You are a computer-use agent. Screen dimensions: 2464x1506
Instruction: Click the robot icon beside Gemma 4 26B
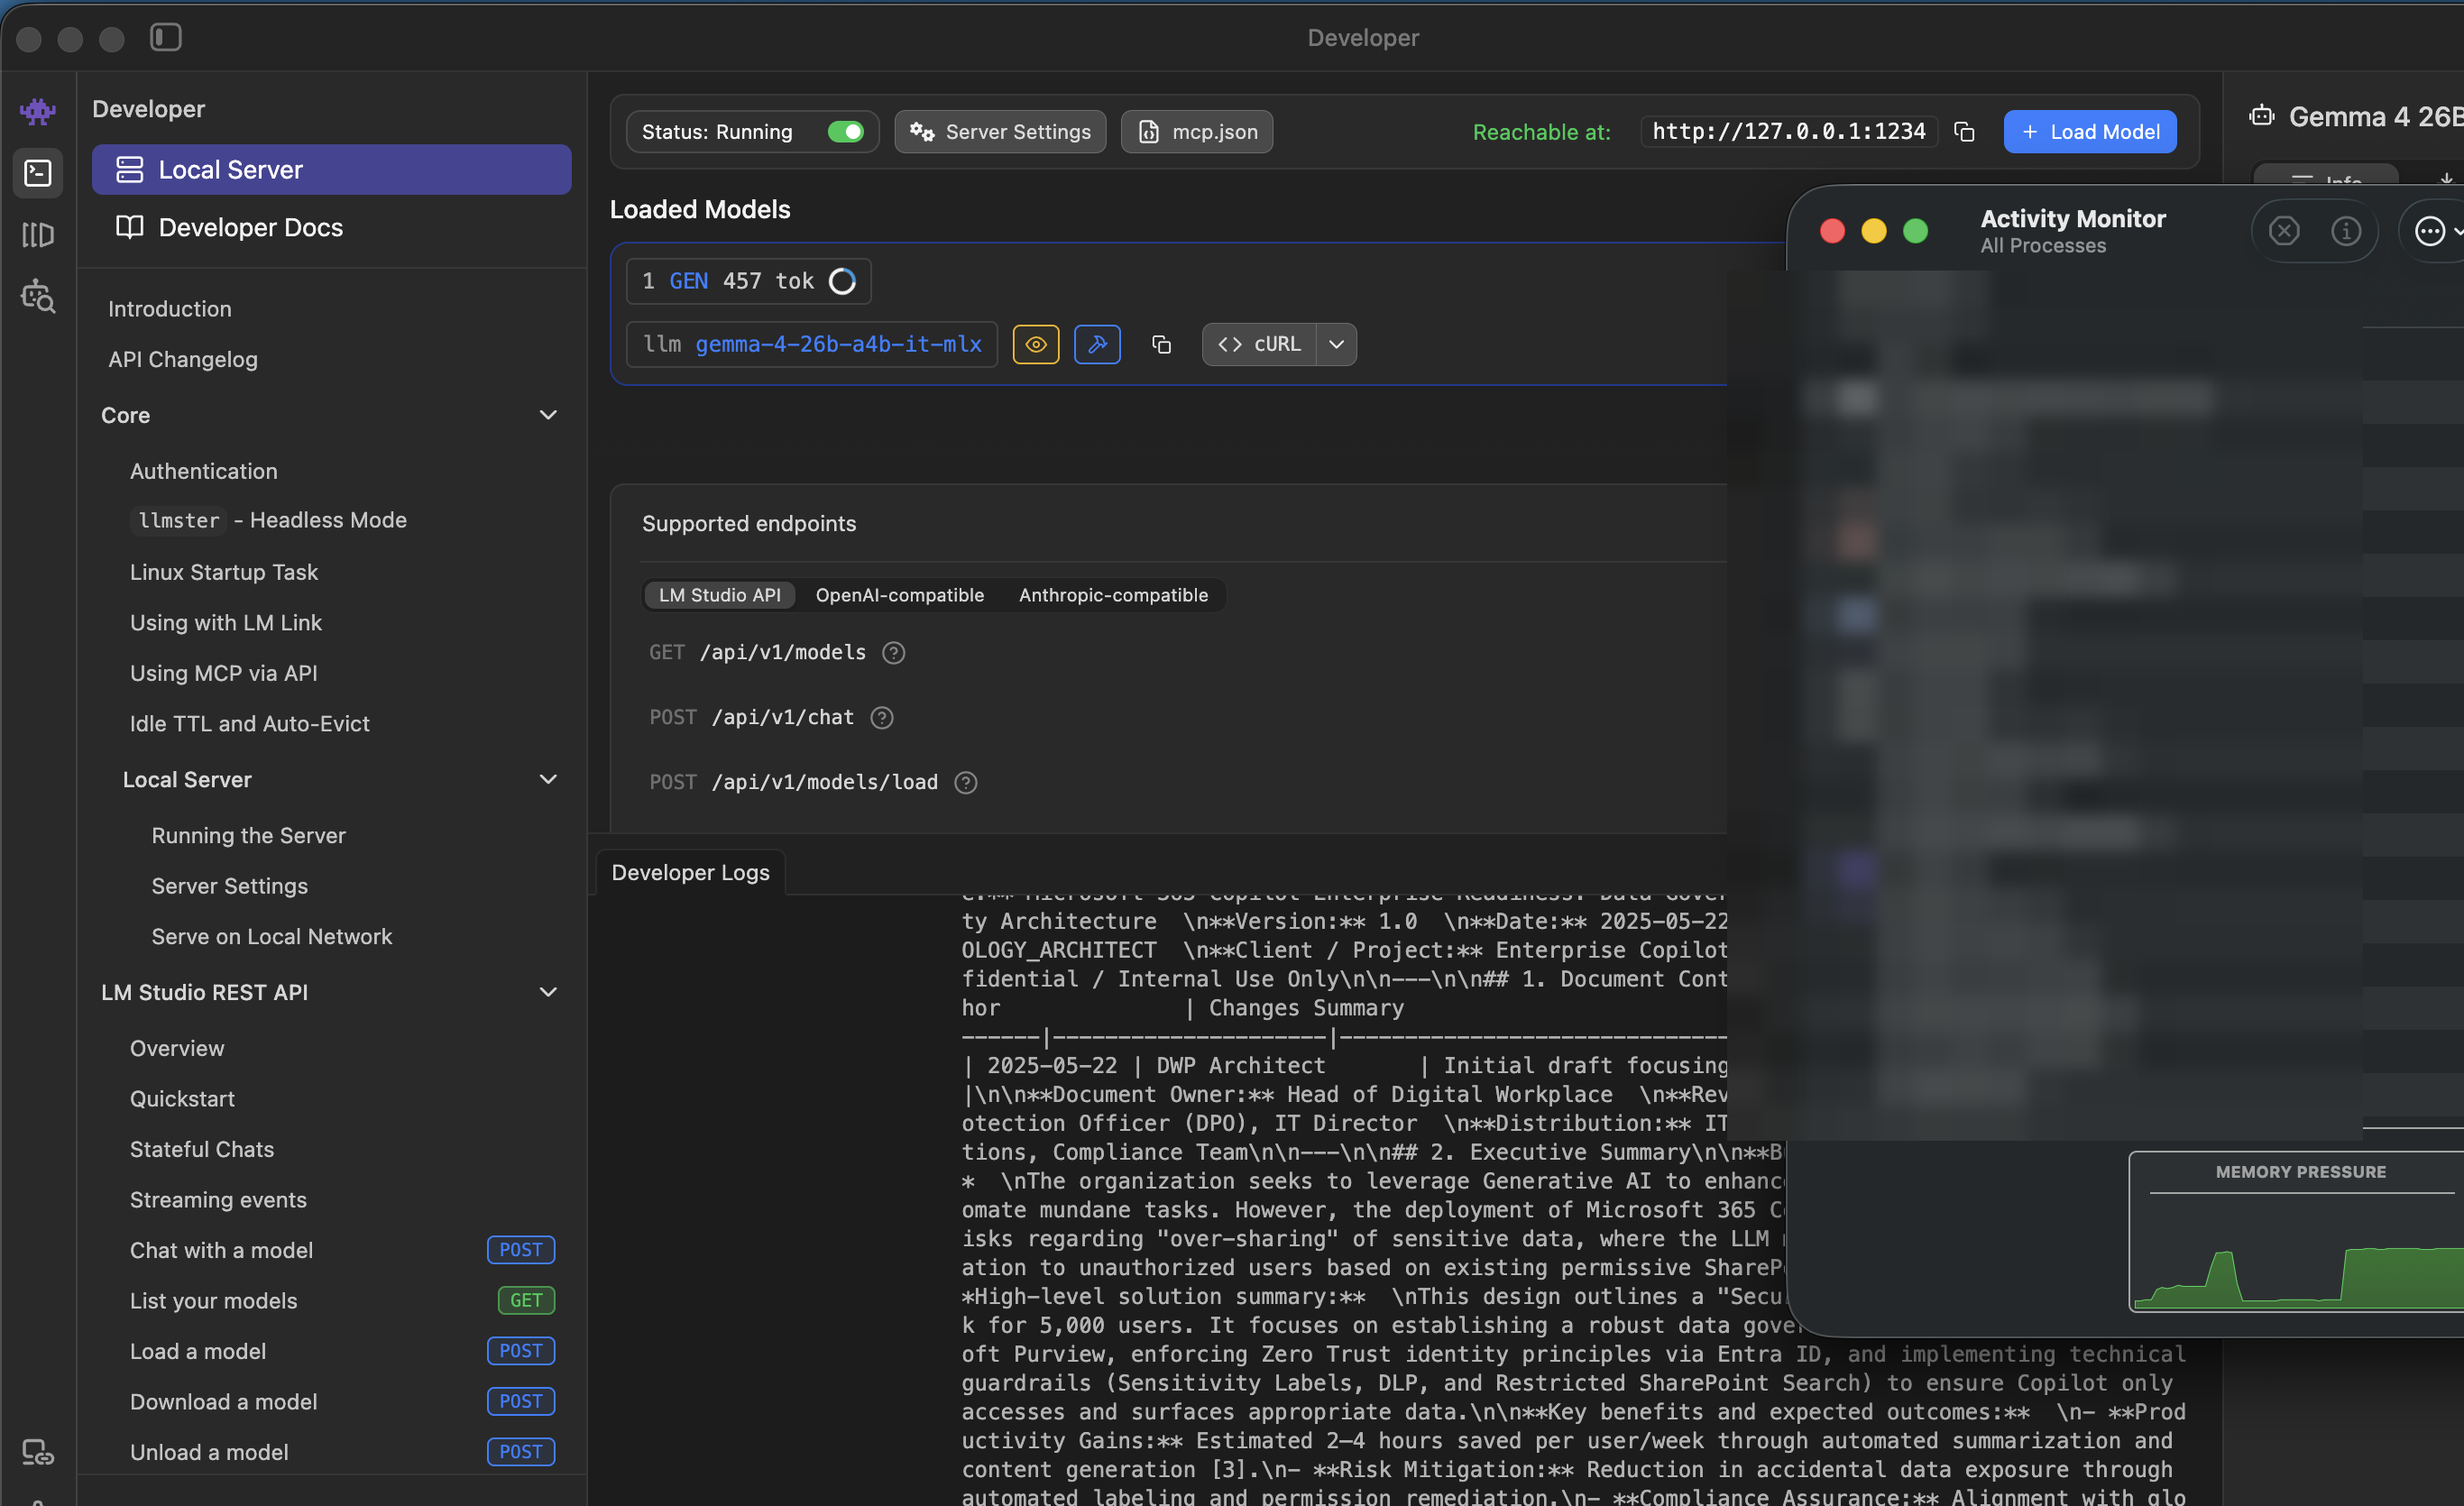[2262, 117]
